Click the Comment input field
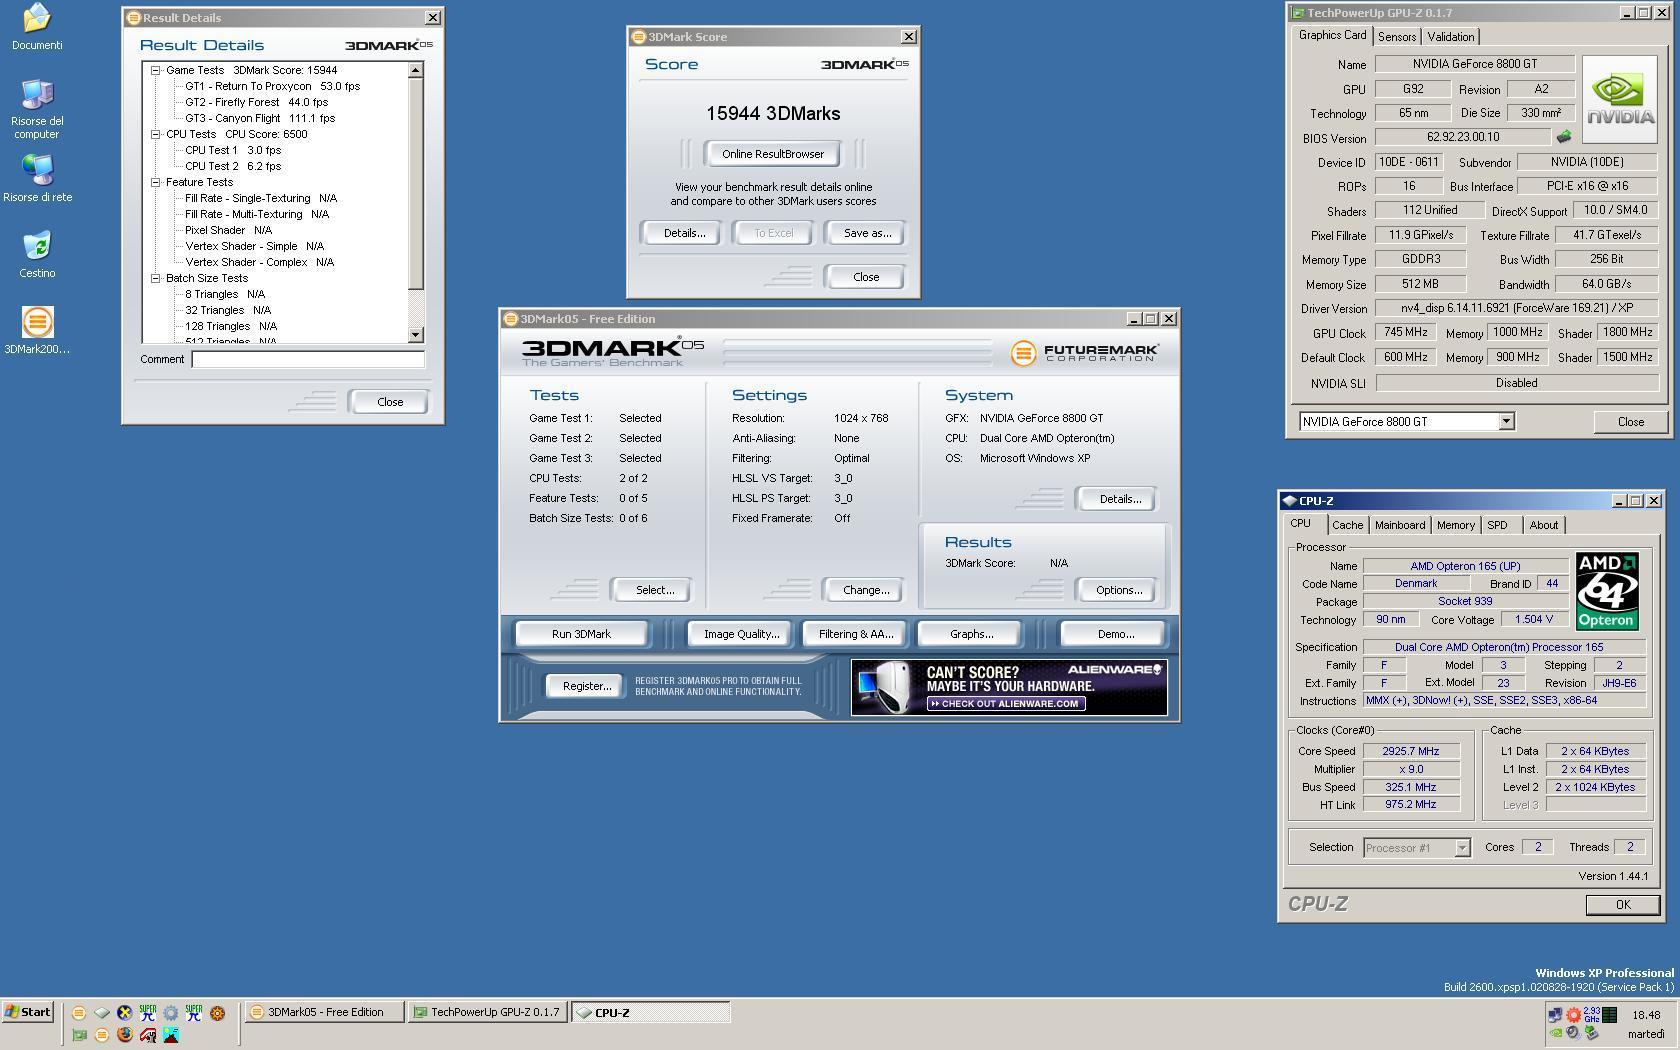 tap(308, 359)
